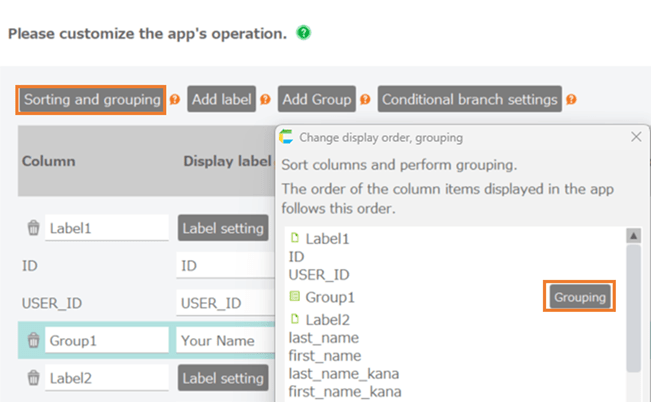Open Conditional branch settings

pyautogui.click(x=469, y=100)
